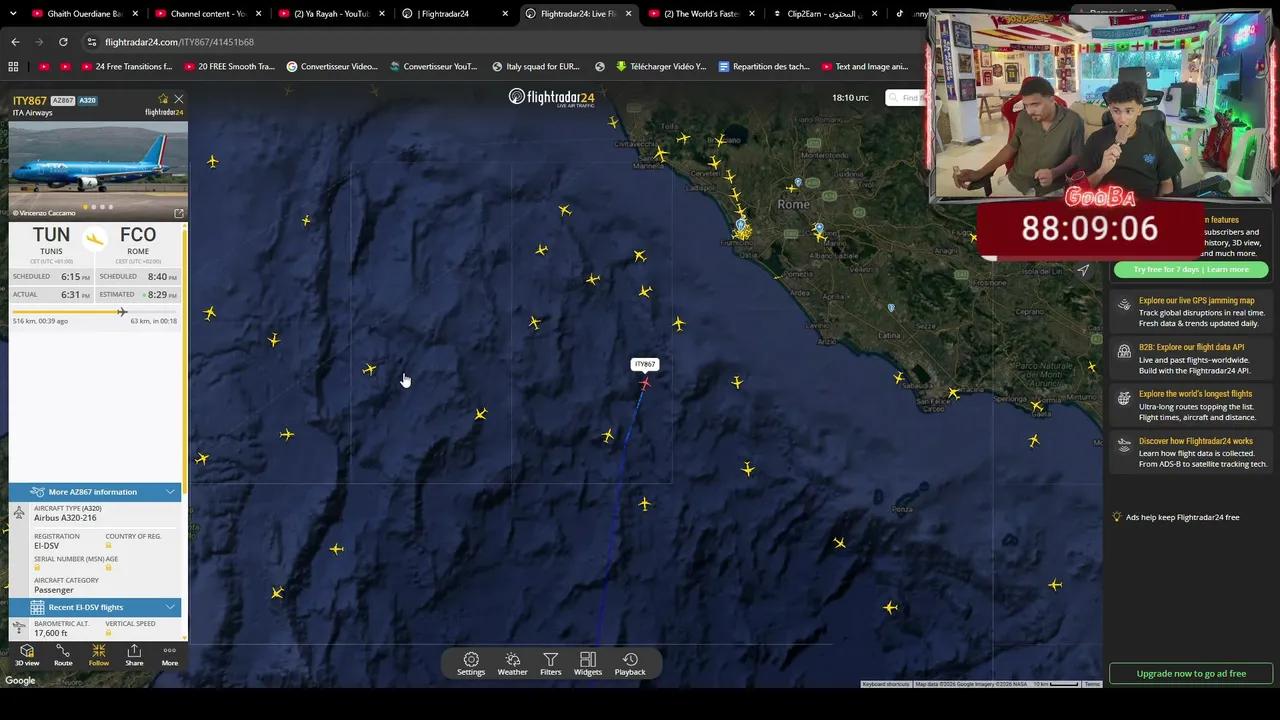Image resolution: width=1280 pixels, height=720 pixels.
Task: Click the A320 aircraft type badge
Action: [x=87, y=101]
